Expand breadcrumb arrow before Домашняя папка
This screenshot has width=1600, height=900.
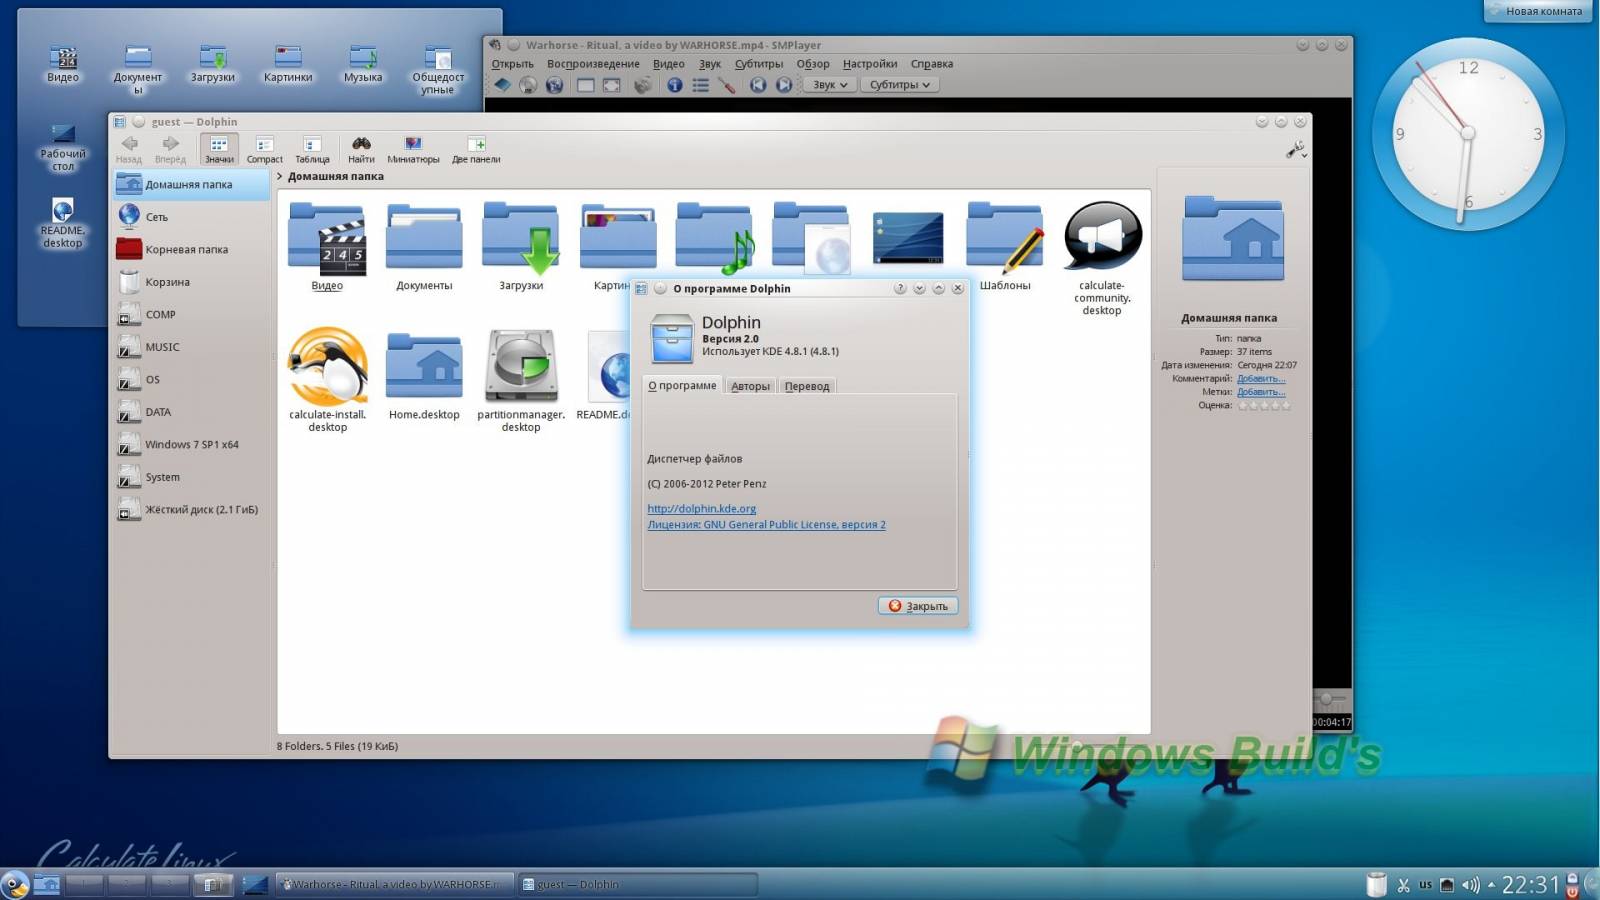[x=280, y=176]
